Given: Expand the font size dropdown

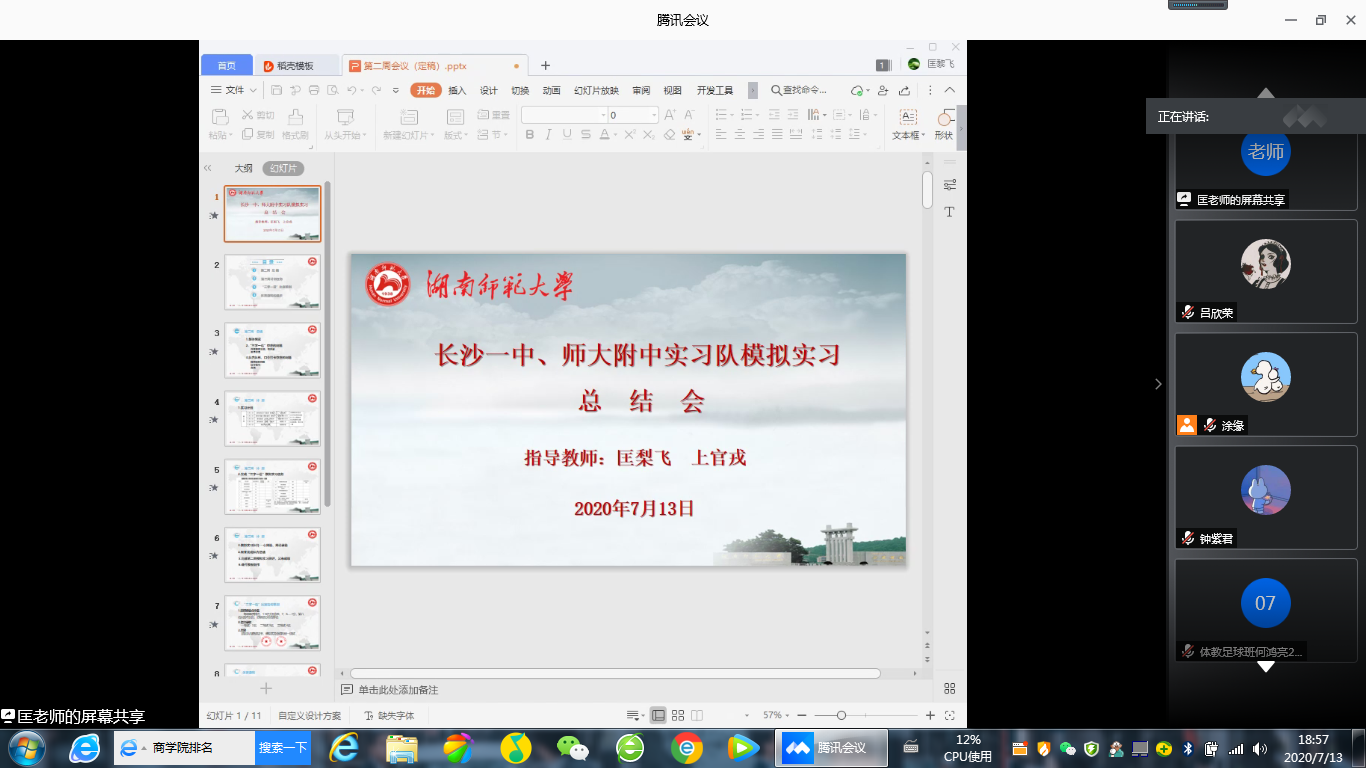Looking at the screenshot, I should pyautogui.click(x=654, y=115).
